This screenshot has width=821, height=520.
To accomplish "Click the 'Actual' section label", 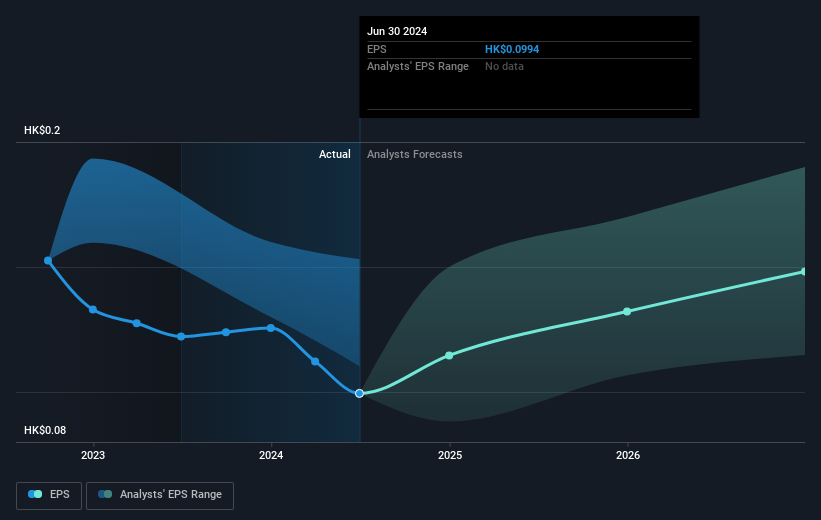I will click(x=335, y=154).
